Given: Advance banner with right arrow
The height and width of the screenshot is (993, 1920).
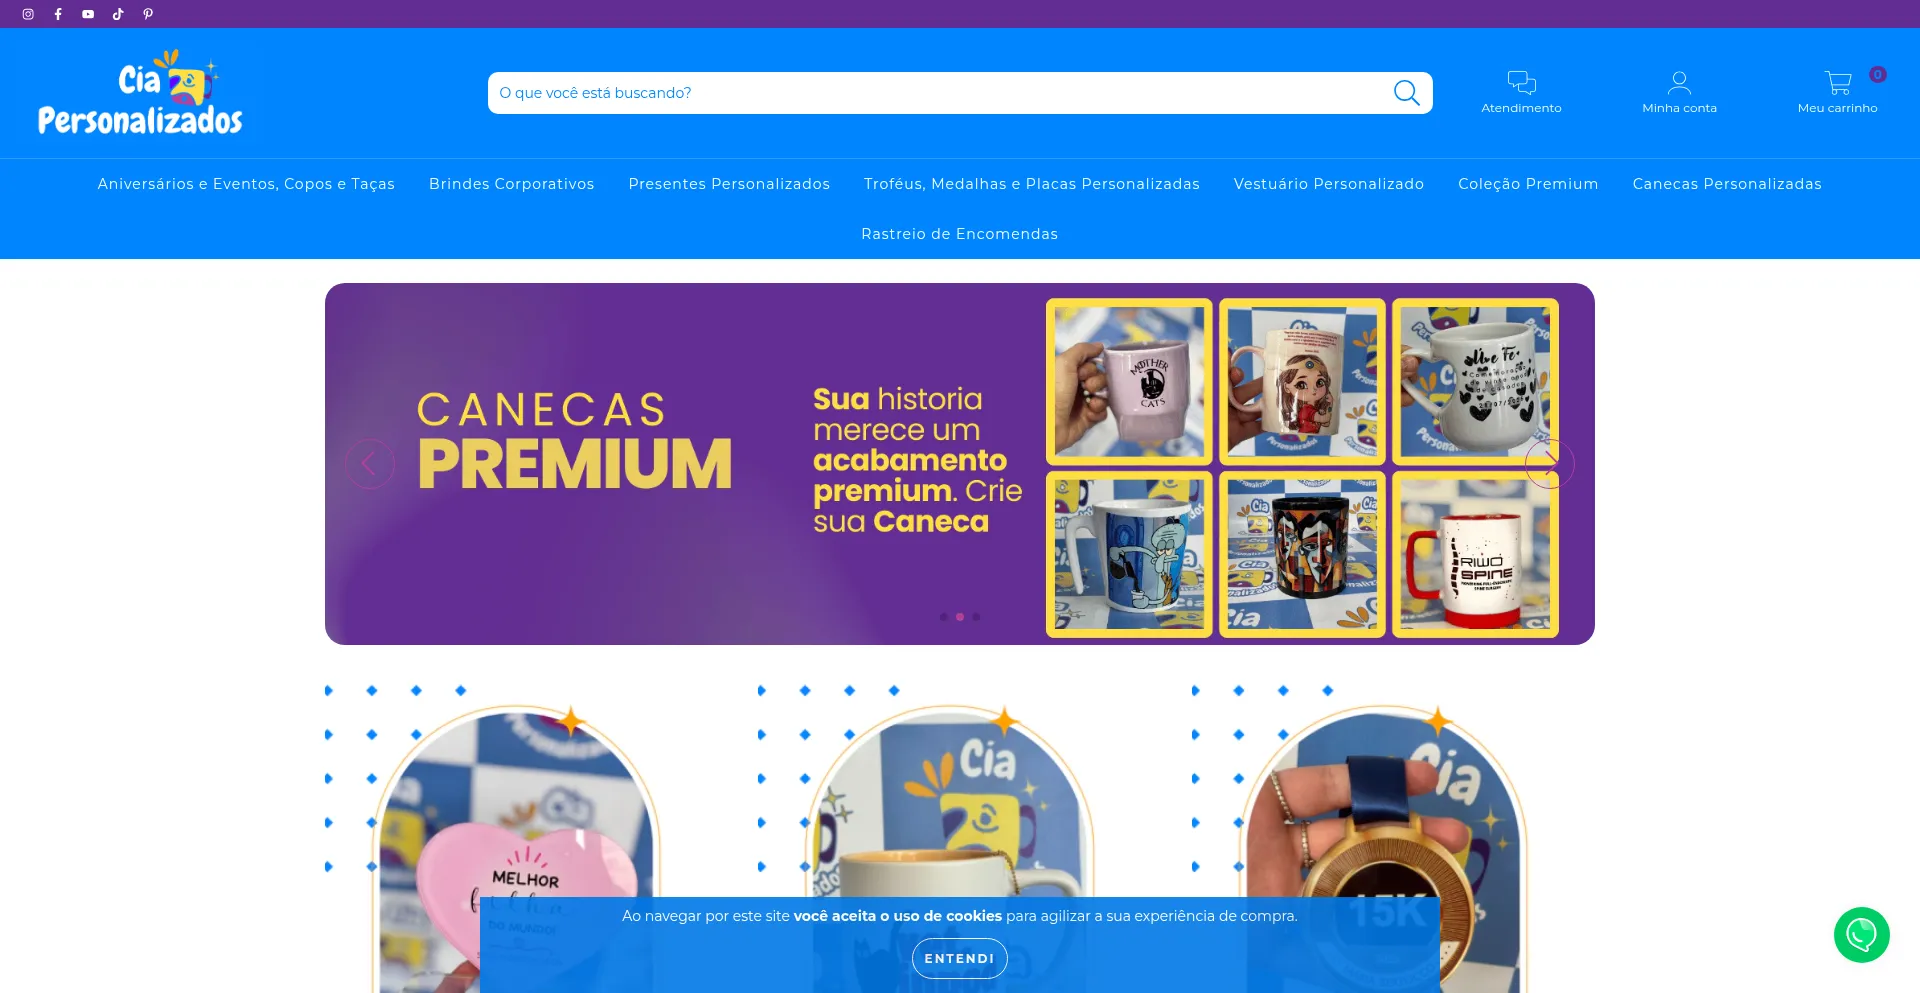Looking at the screenshot, I should pyautogui.click(x=1549, y=464).
